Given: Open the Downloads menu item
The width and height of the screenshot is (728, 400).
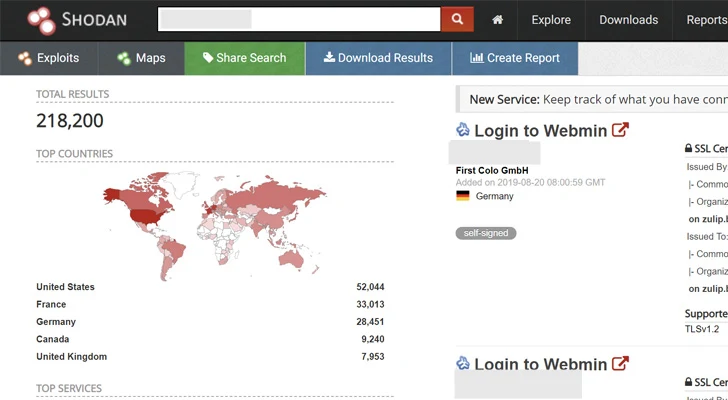Looking at the screenshot, I should [628, 20].
